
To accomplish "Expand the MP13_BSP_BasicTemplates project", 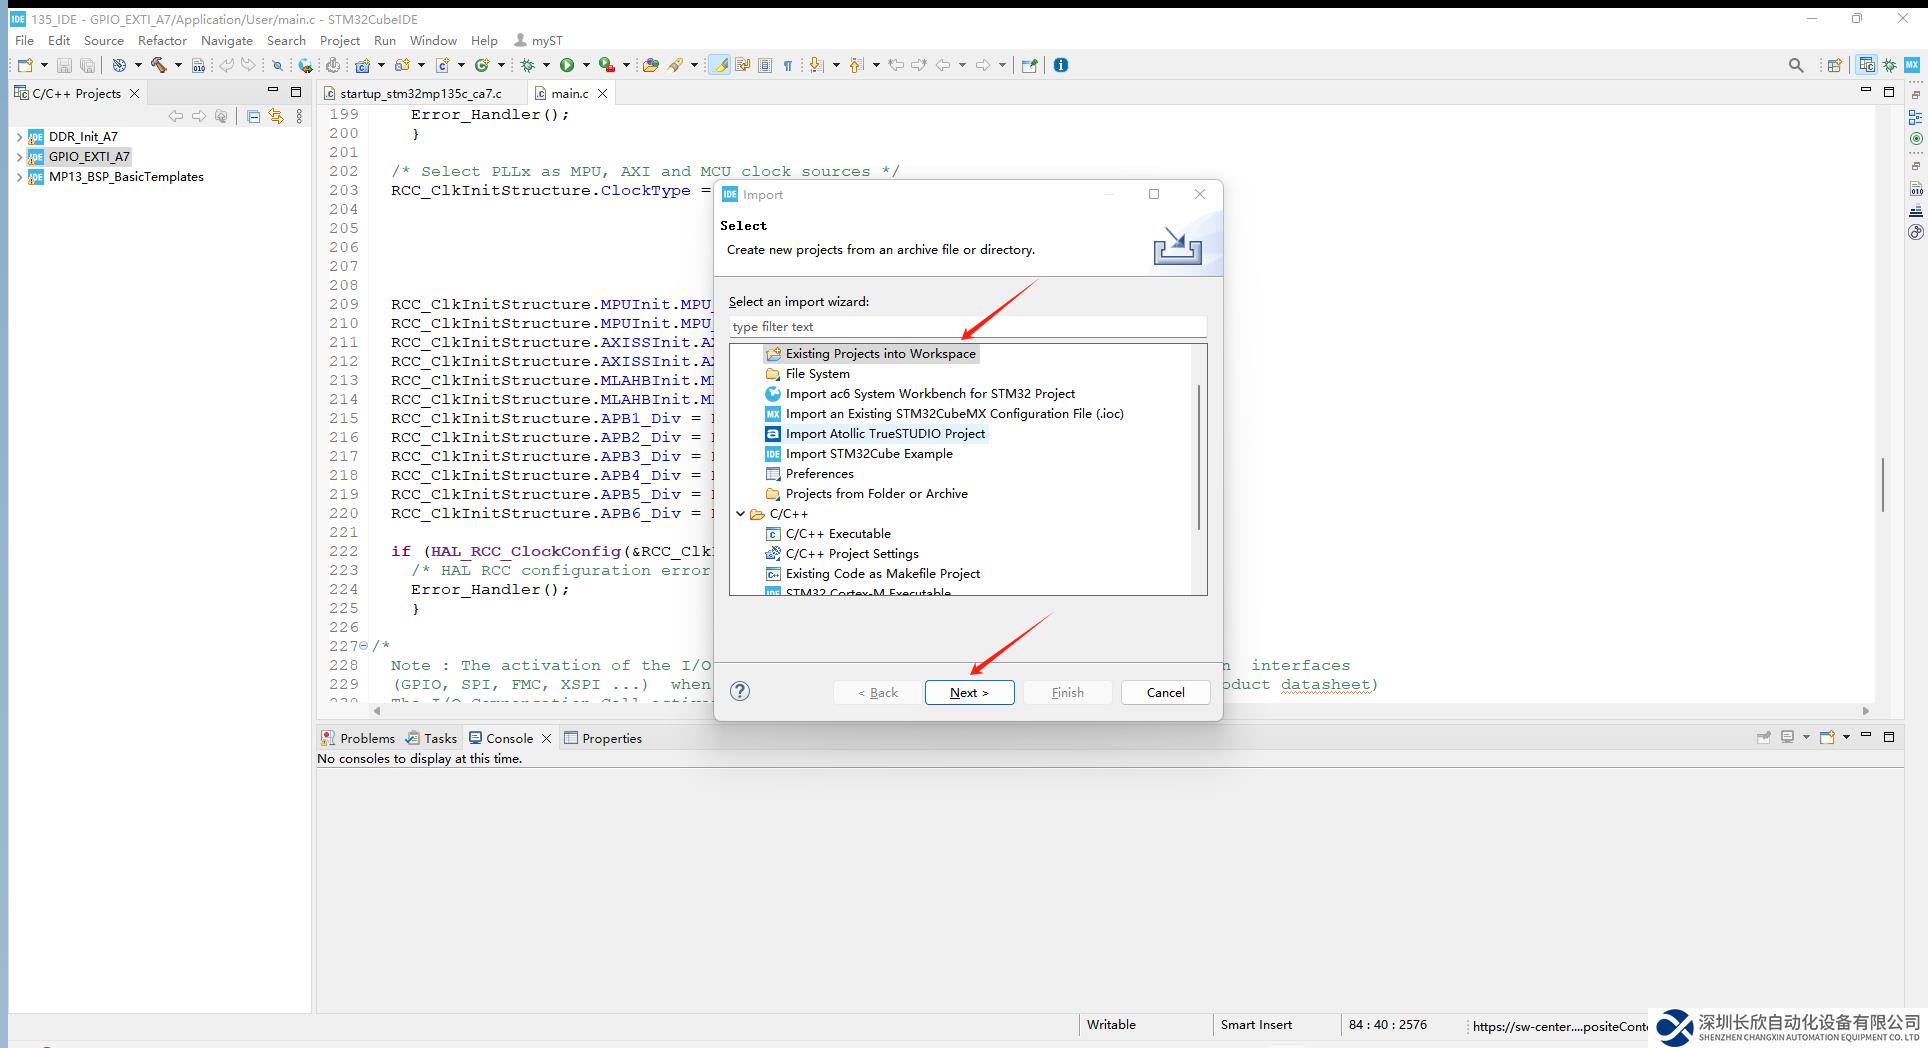I will point(19,177).
